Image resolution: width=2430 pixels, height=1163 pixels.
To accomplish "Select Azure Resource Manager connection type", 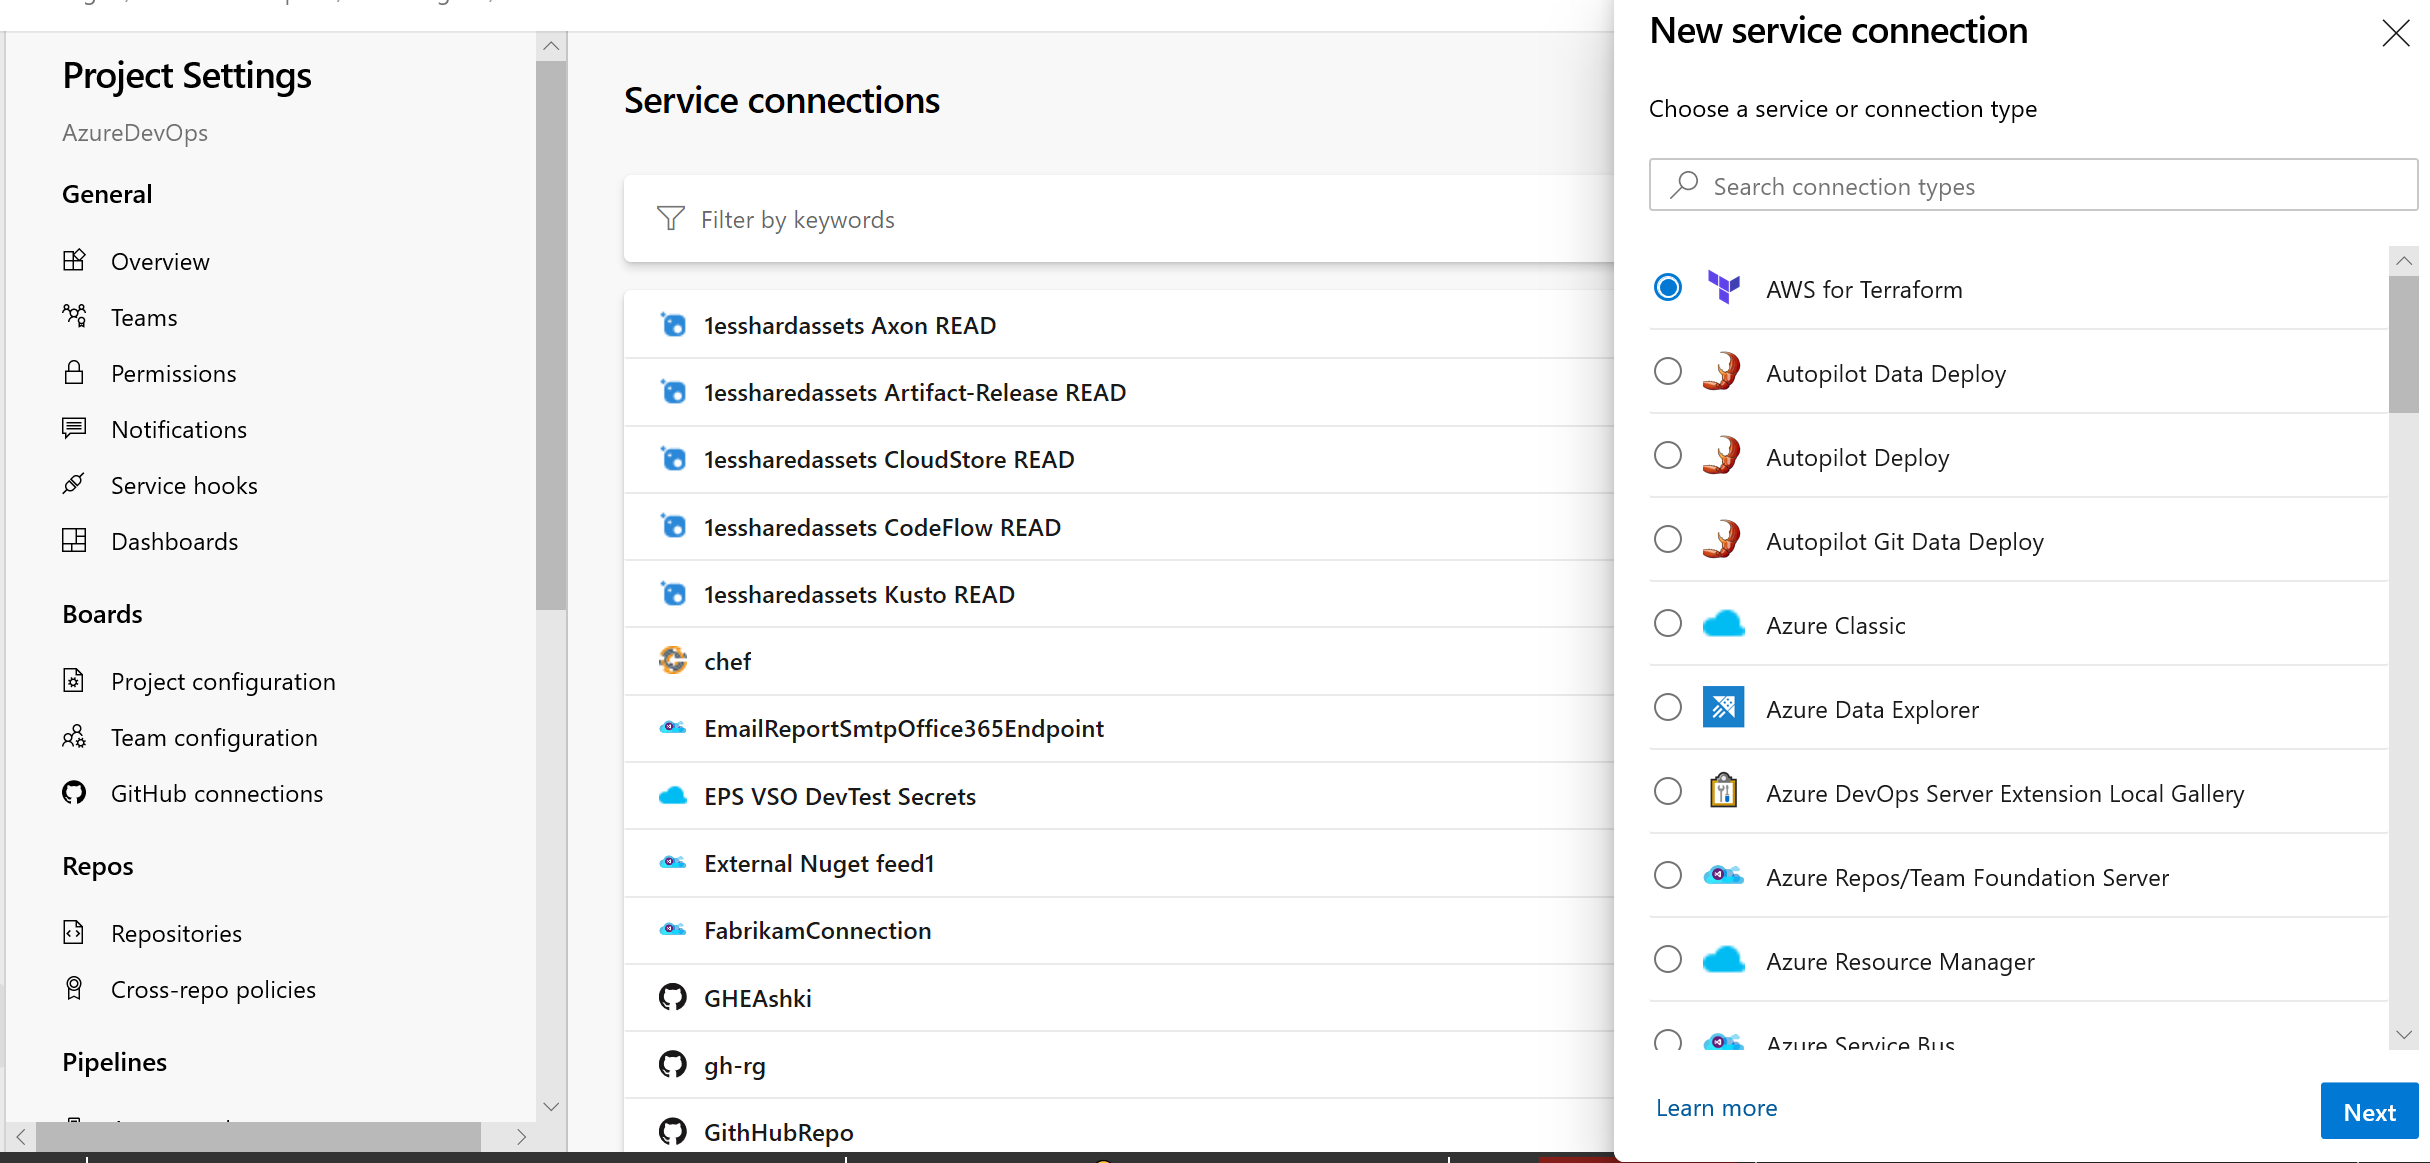I will 1671,961.
